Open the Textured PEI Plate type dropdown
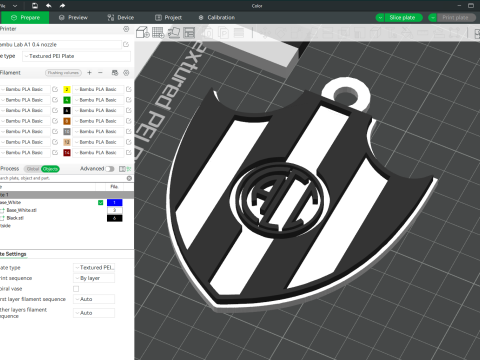The width and height of the screenshot is (480, 360). coord(77,56)
